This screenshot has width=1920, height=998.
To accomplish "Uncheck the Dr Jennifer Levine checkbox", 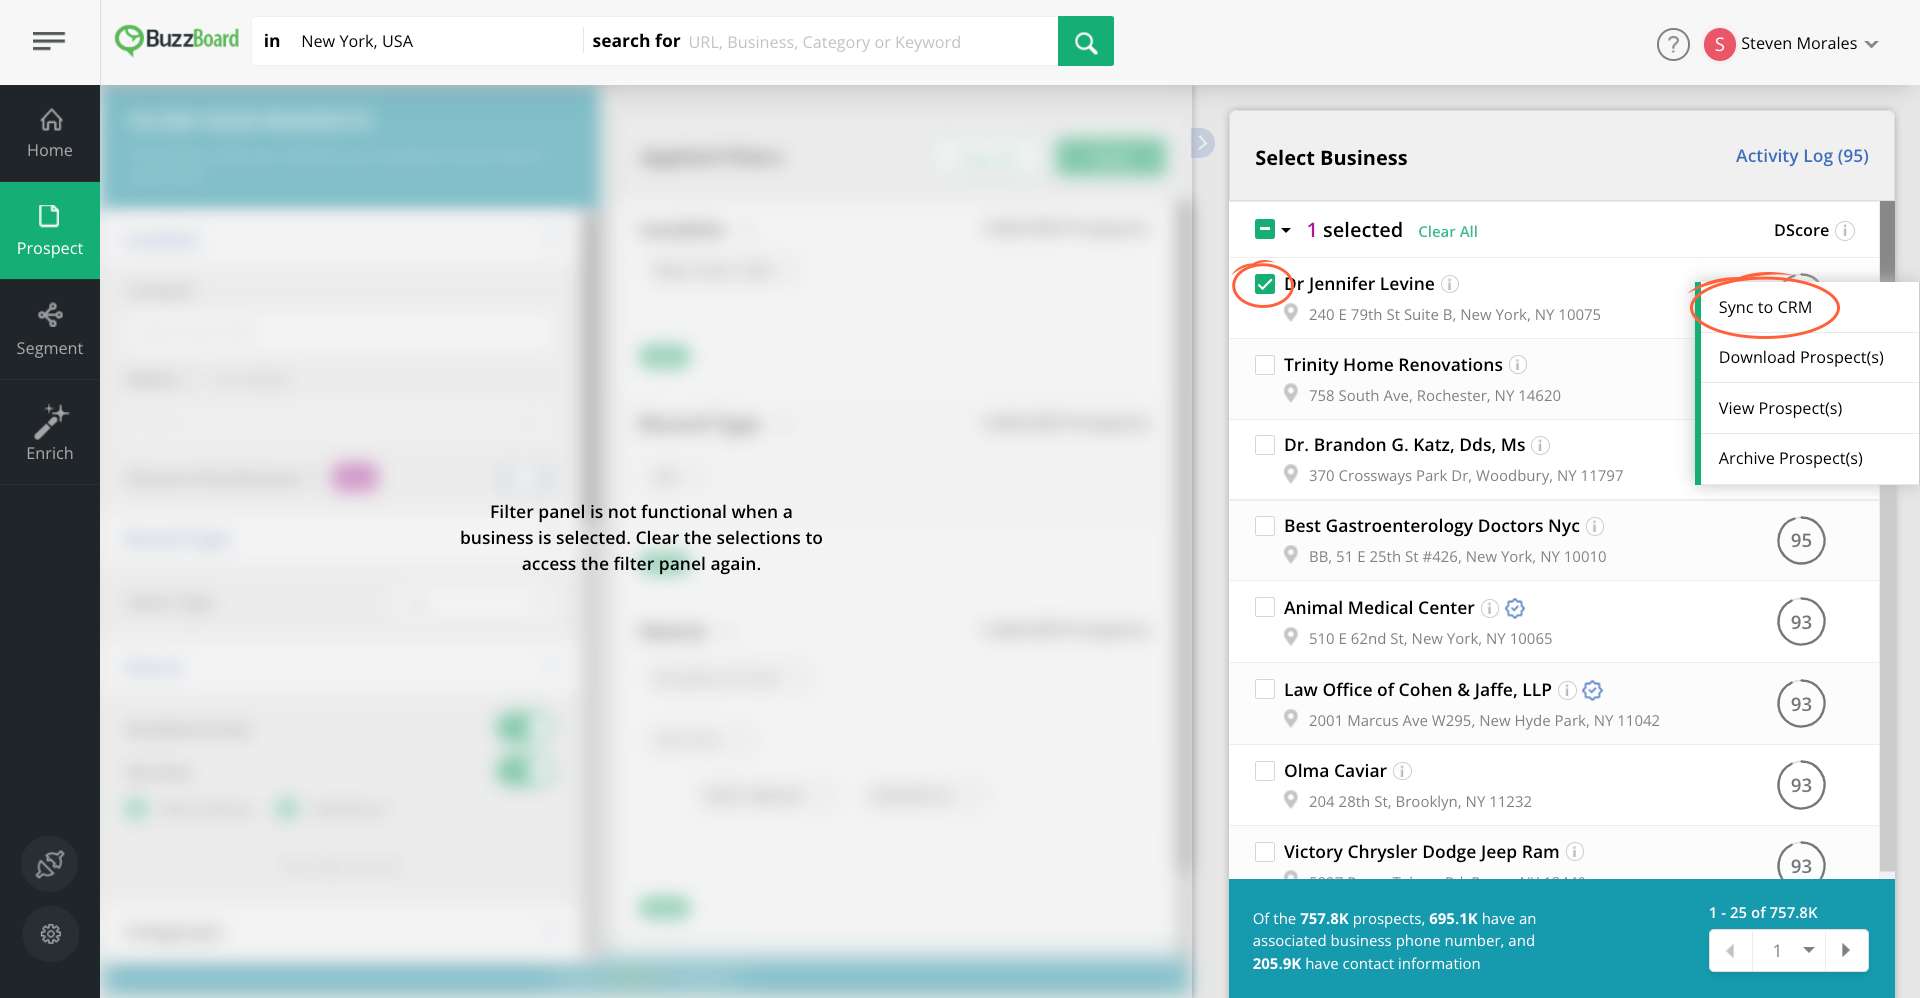I will (1265, 284).
